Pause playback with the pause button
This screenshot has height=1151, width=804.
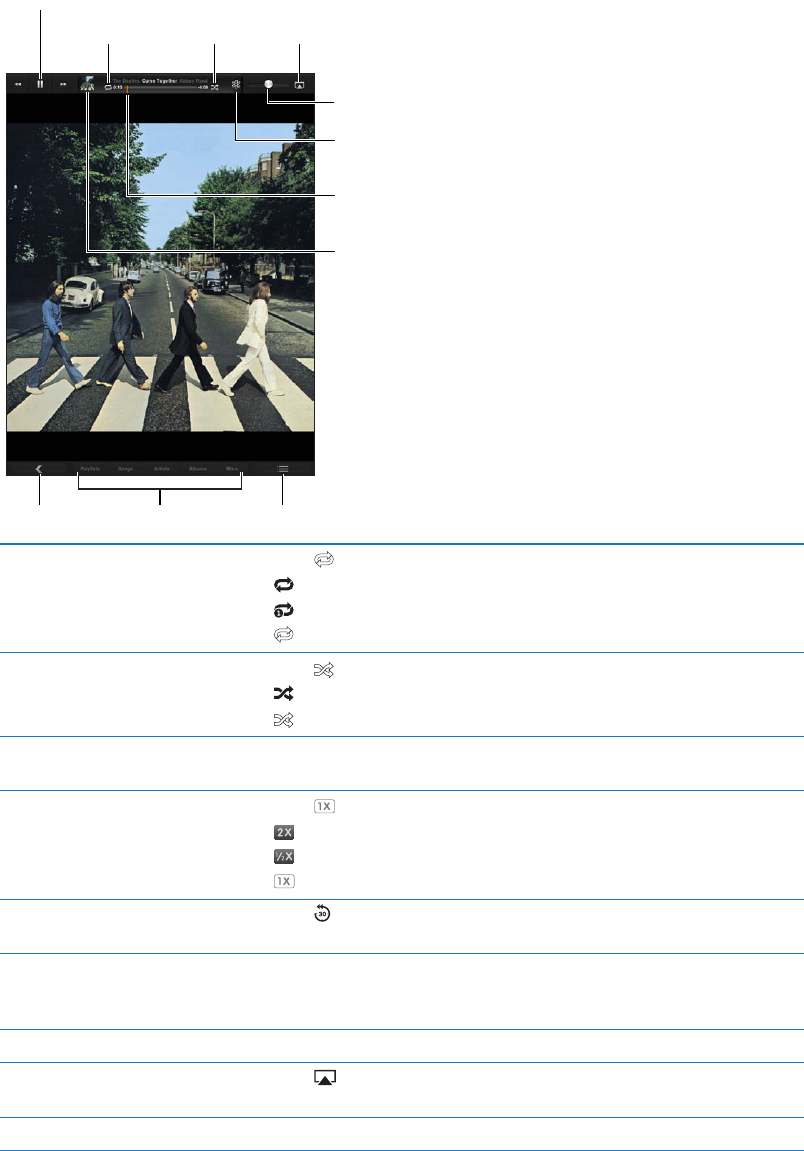40,84
